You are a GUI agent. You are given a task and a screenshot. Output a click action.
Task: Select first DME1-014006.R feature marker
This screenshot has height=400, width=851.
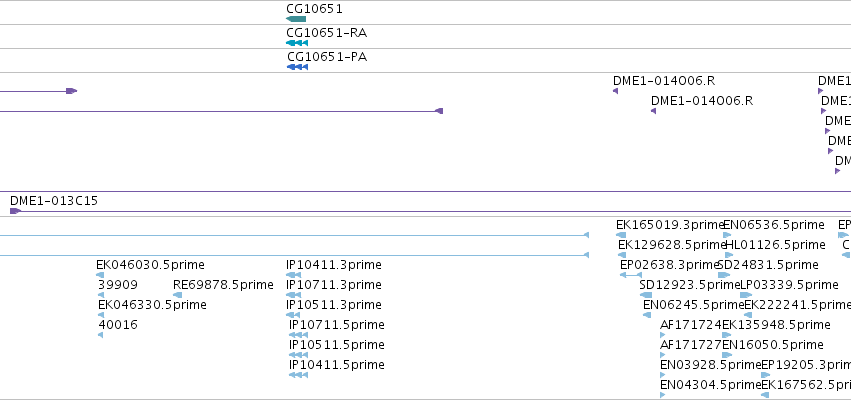tap(615, 91)
